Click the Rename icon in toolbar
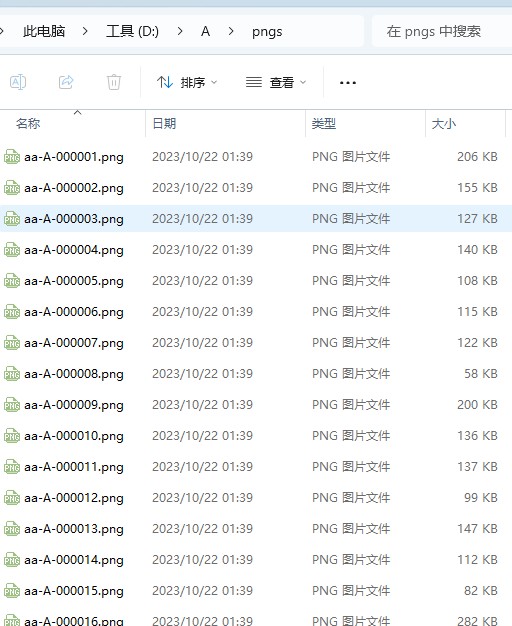 pyautogui.click(x=18, y=82)
